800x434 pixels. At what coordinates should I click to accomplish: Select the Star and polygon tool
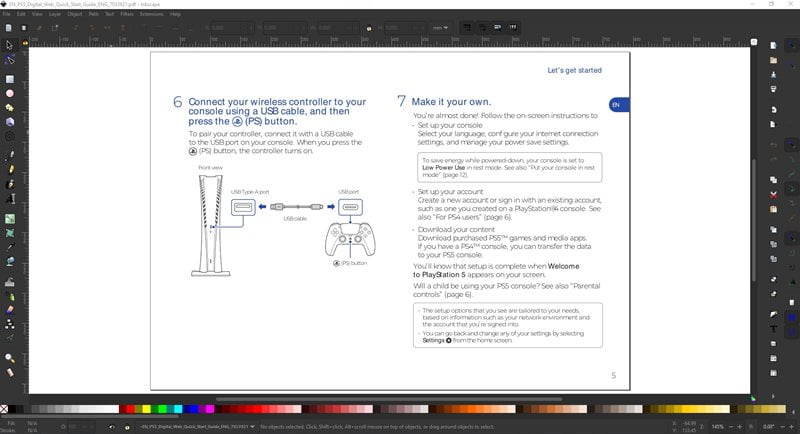tap(9, 108)
